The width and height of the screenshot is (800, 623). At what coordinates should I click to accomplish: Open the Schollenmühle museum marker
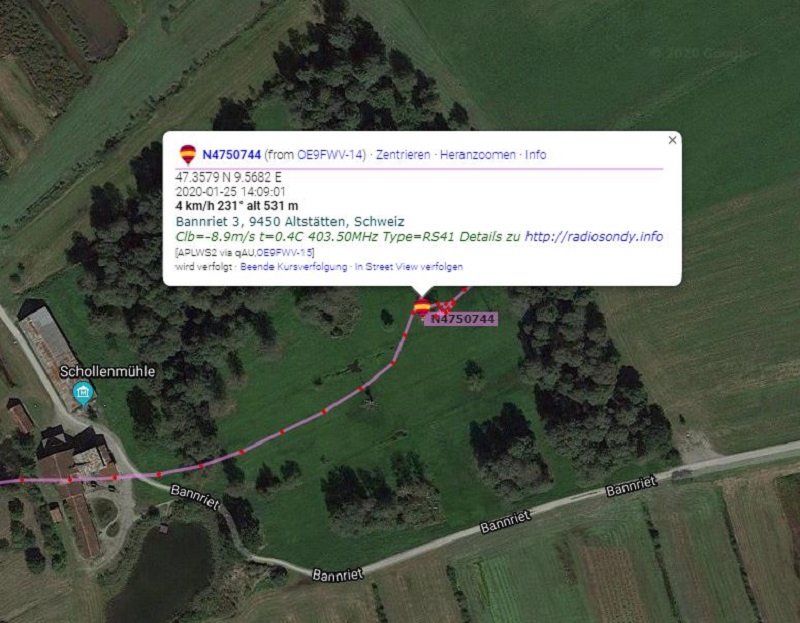[x=83, y=394]
